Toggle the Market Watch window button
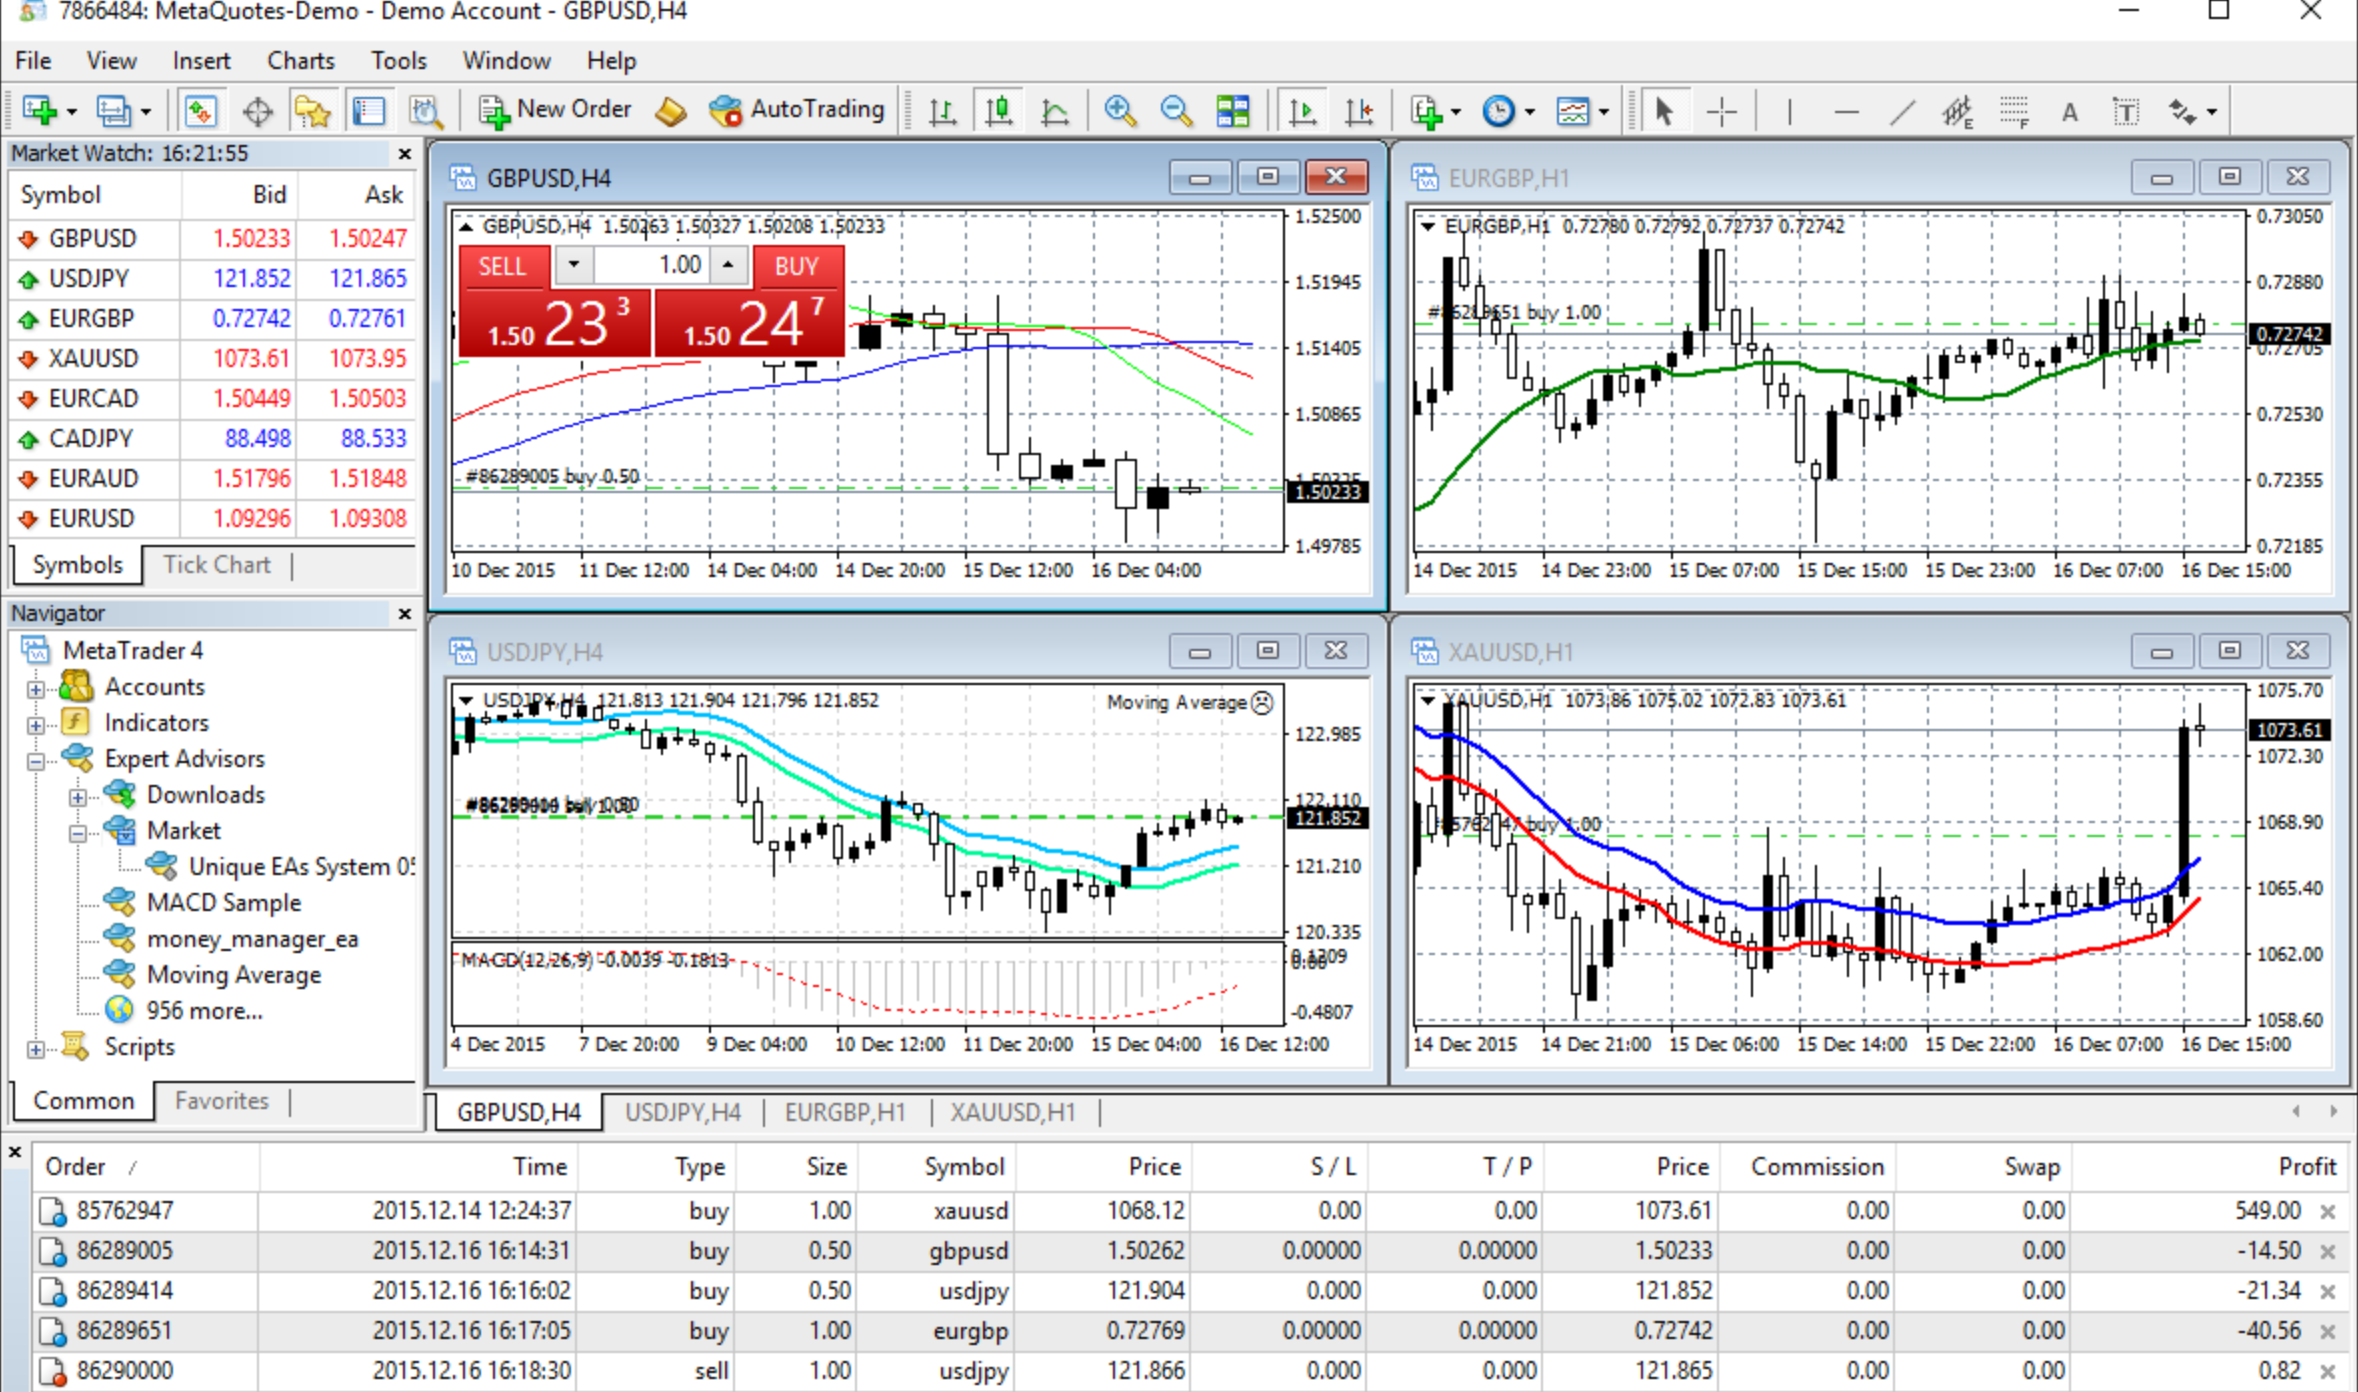 pos(201,111)
